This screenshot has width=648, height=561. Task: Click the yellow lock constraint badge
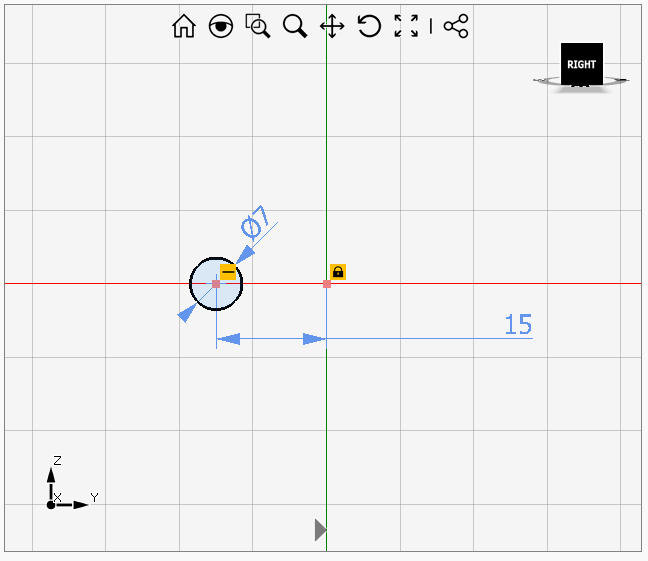click(338, 272)
